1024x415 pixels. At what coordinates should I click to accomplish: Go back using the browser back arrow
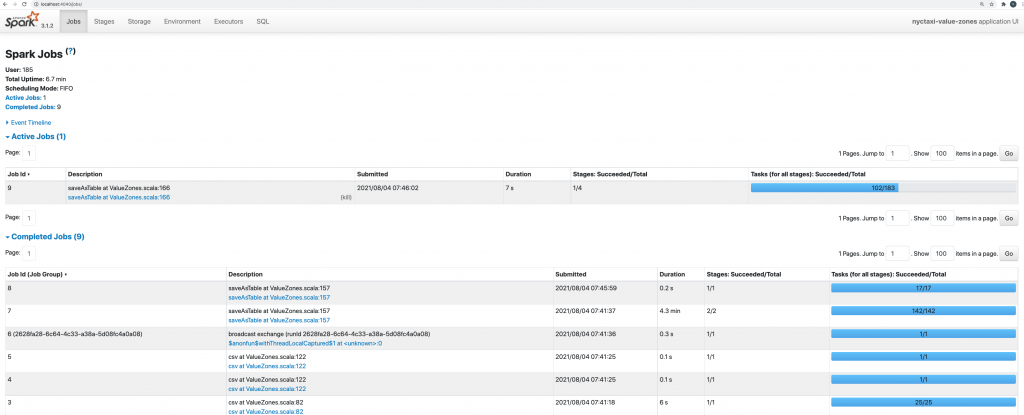[5, 4]
